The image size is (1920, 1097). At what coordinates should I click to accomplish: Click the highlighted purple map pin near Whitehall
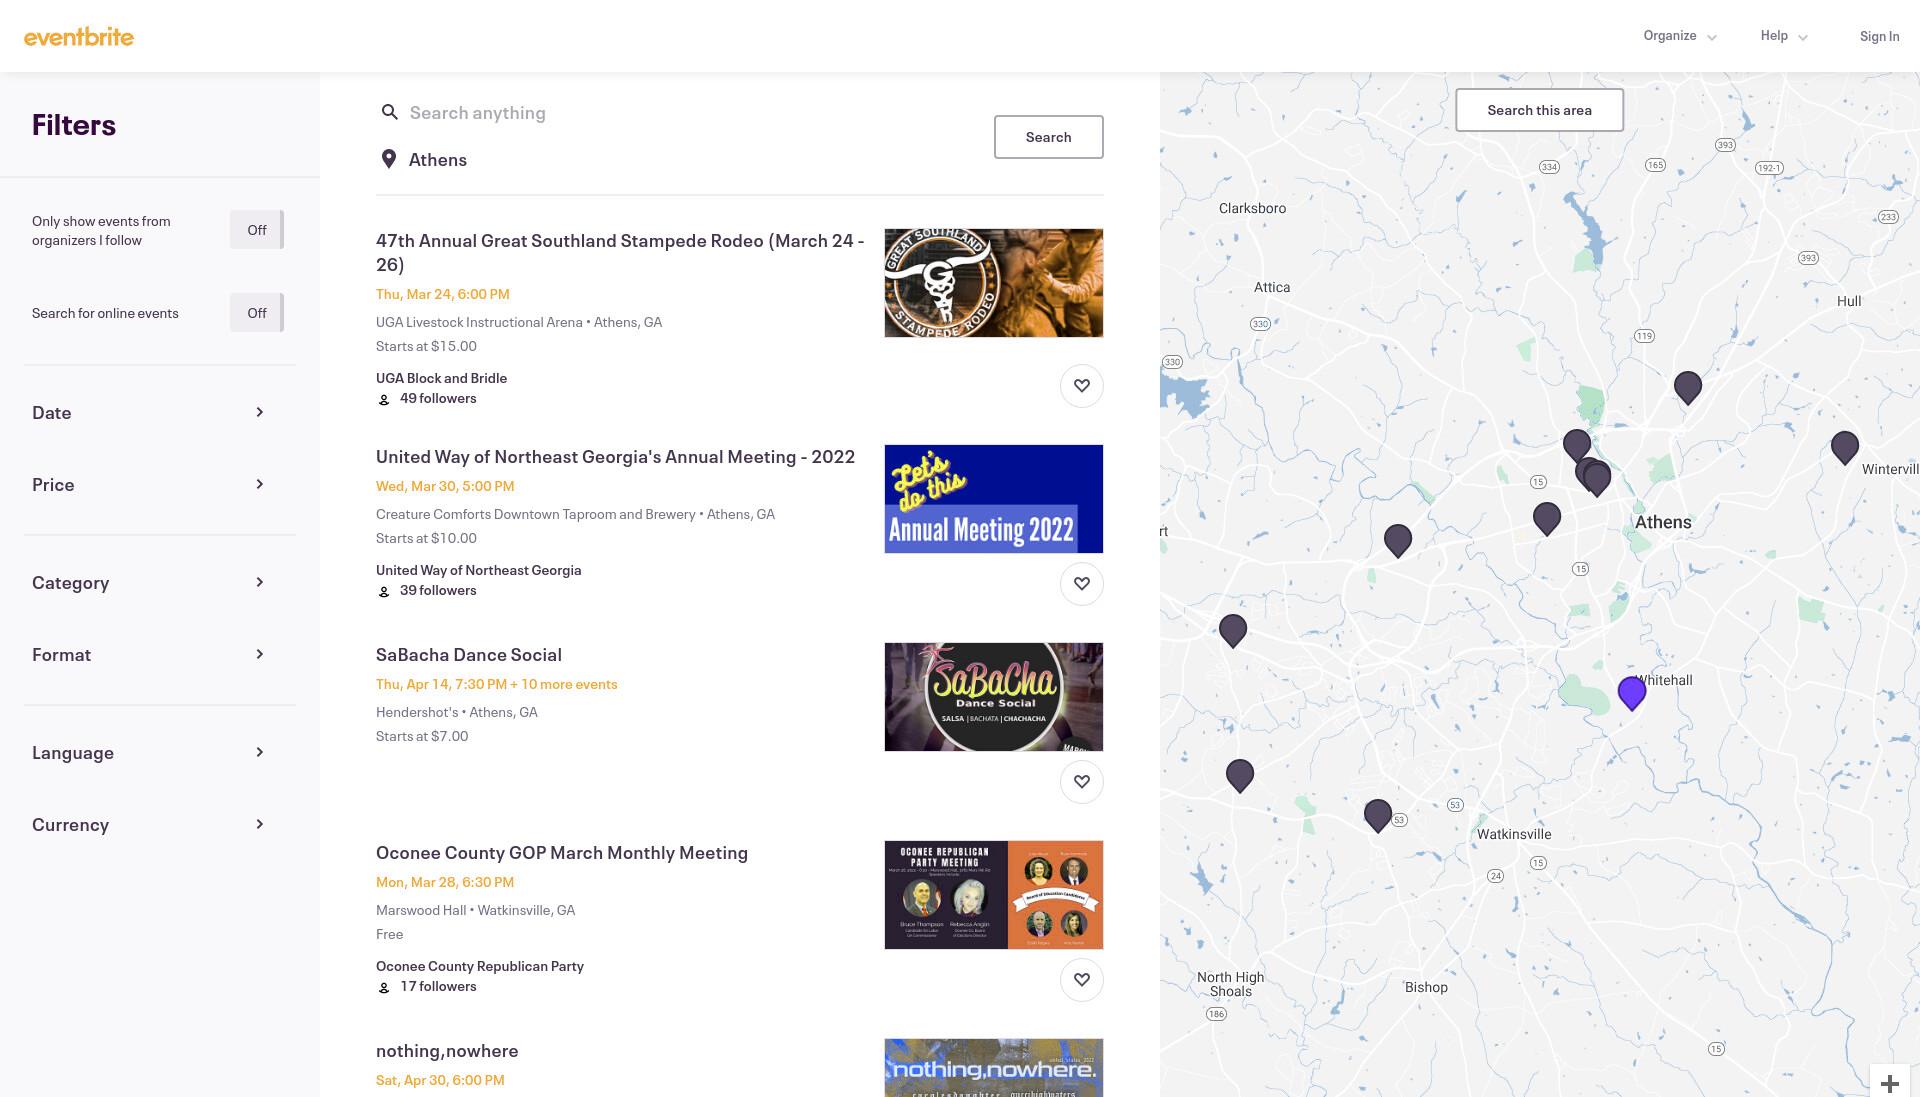tap(1632, 692)
